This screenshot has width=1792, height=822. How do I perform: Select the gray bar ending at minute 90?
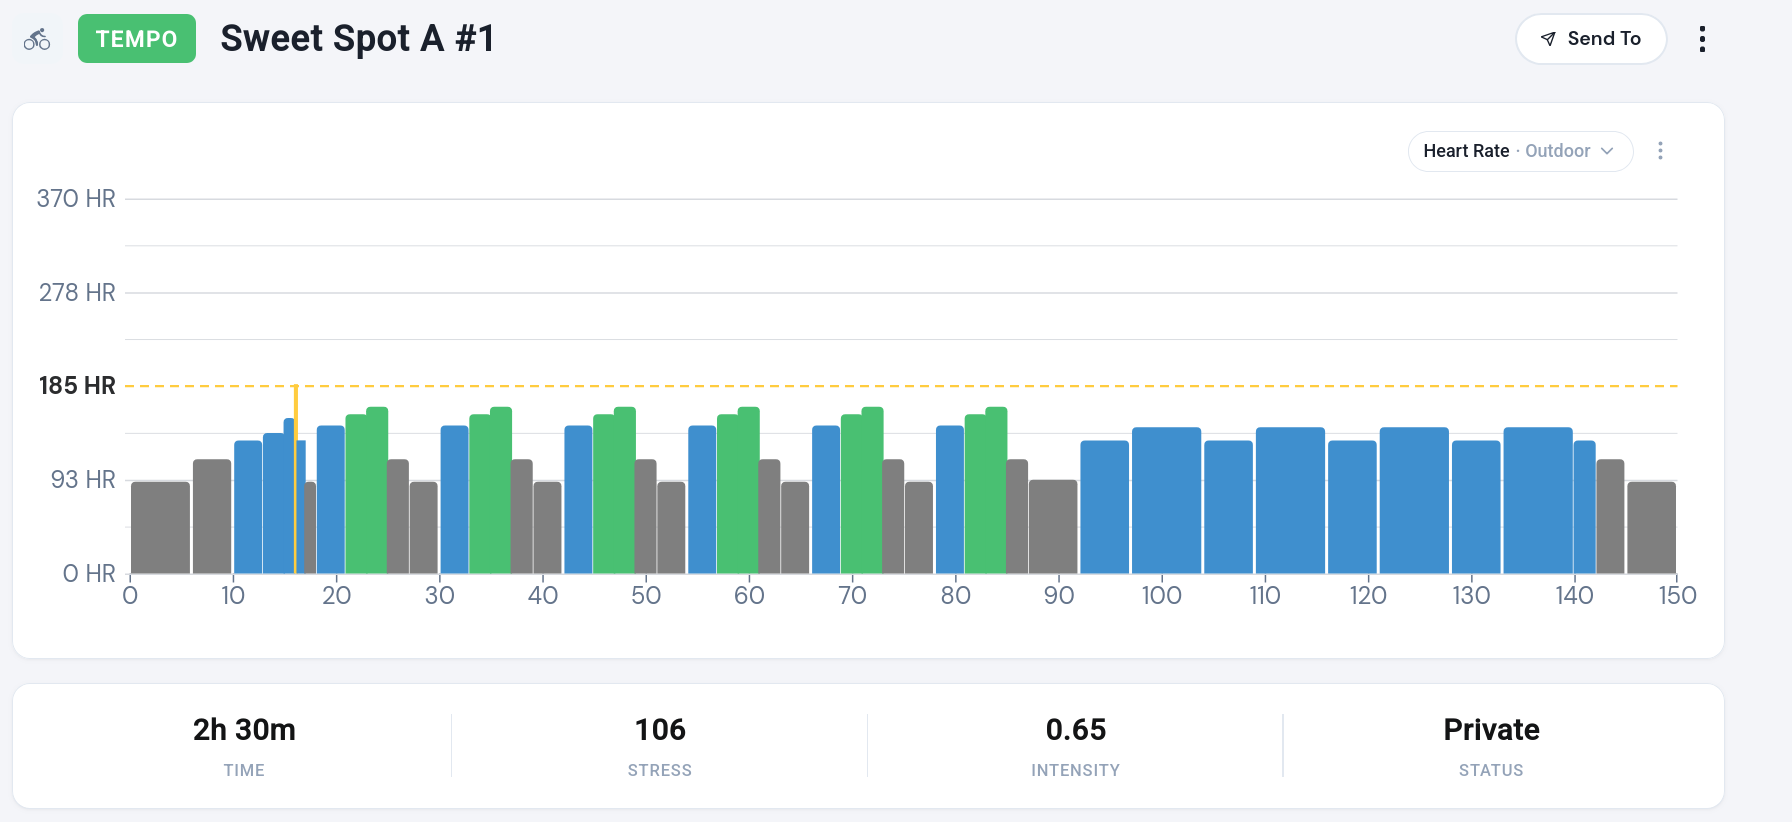point(1053,527)
